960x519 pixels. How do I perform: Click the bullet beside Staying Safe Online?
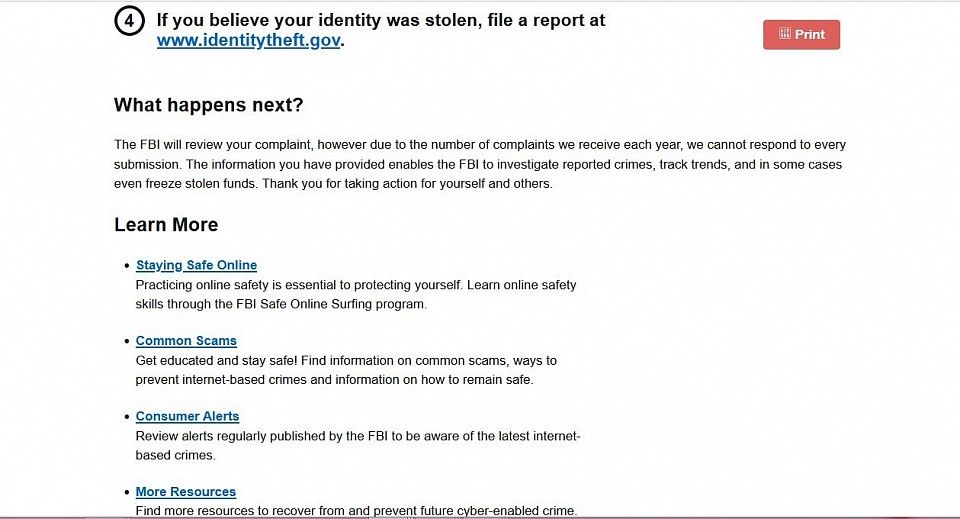coord(127,266)
